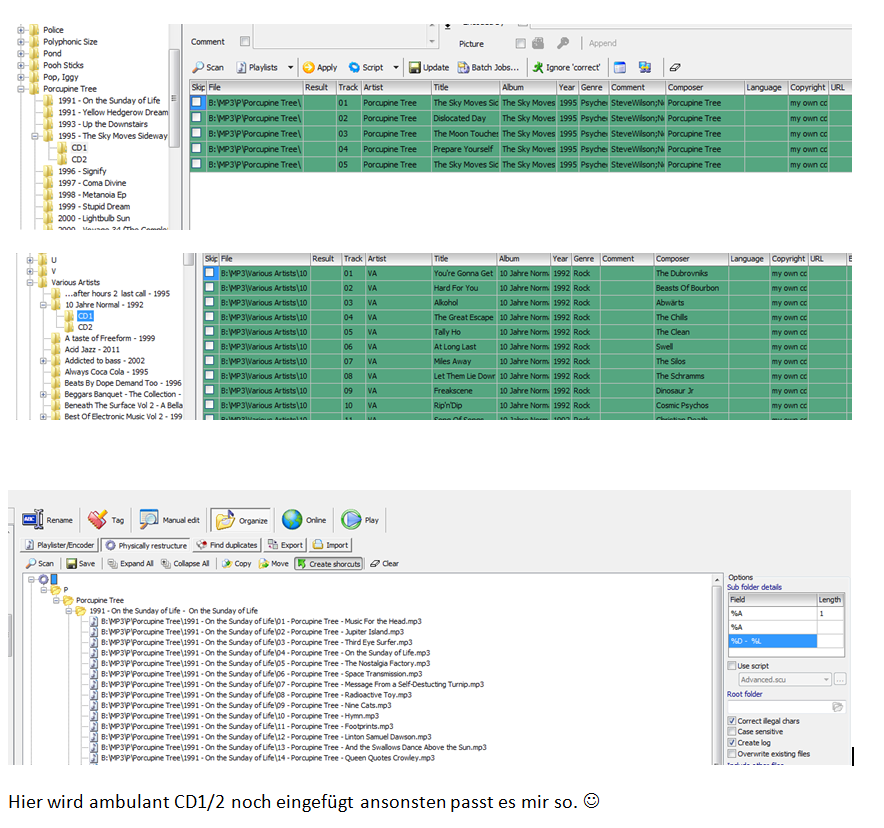Image resolution: width=884 pixels, height=828 pixels.
Task: Open the Playlists dropdown arrow
Action: click(x=291, y=67)
